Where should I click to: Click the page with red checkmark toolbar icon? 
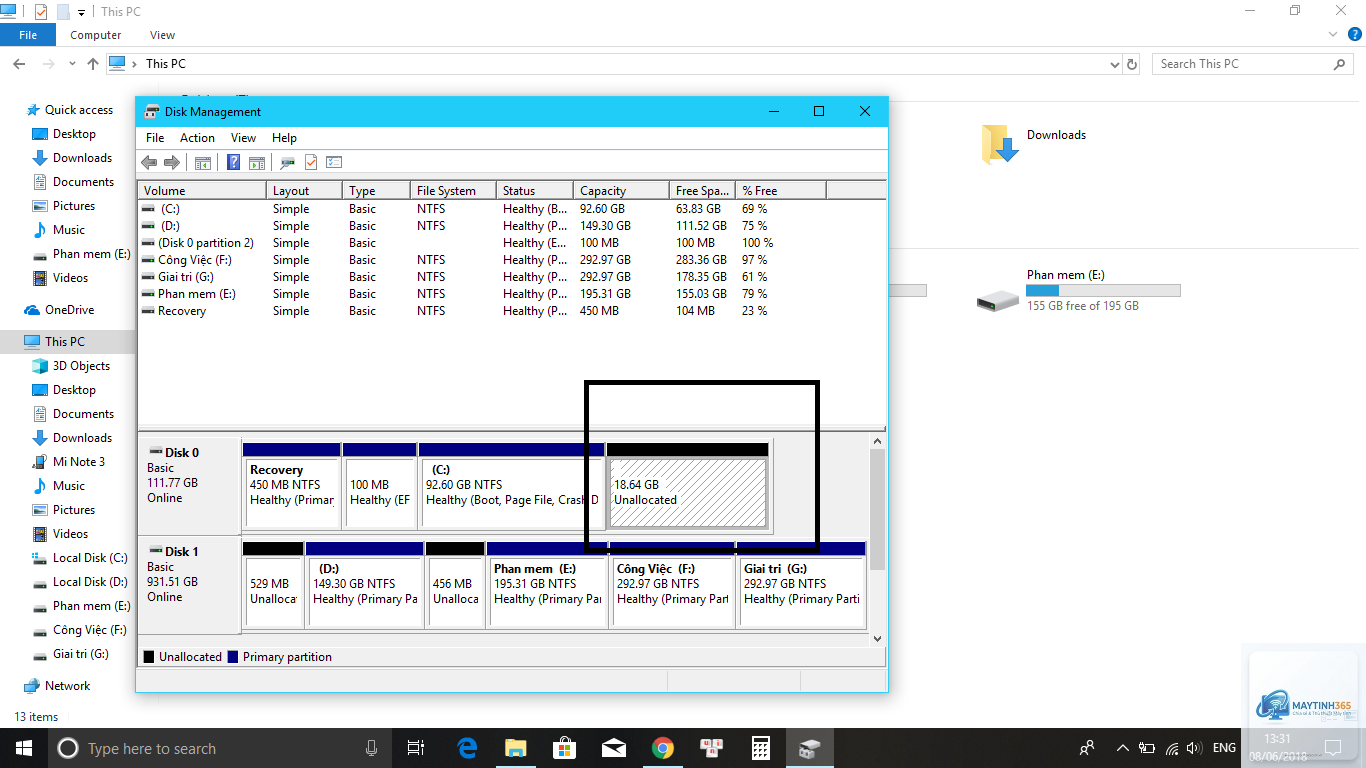[x=311, y=162]
